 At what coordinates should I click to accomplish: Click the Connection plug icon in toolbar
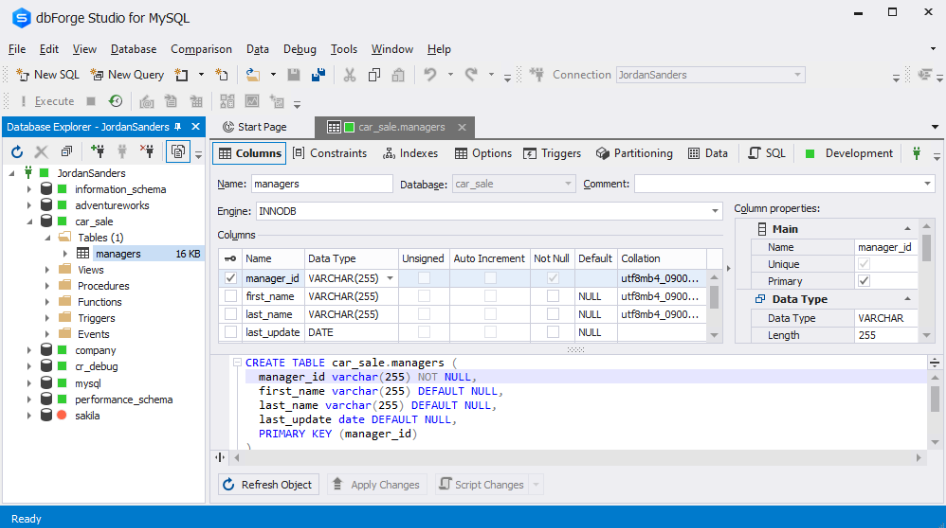(x=536, y=75)
